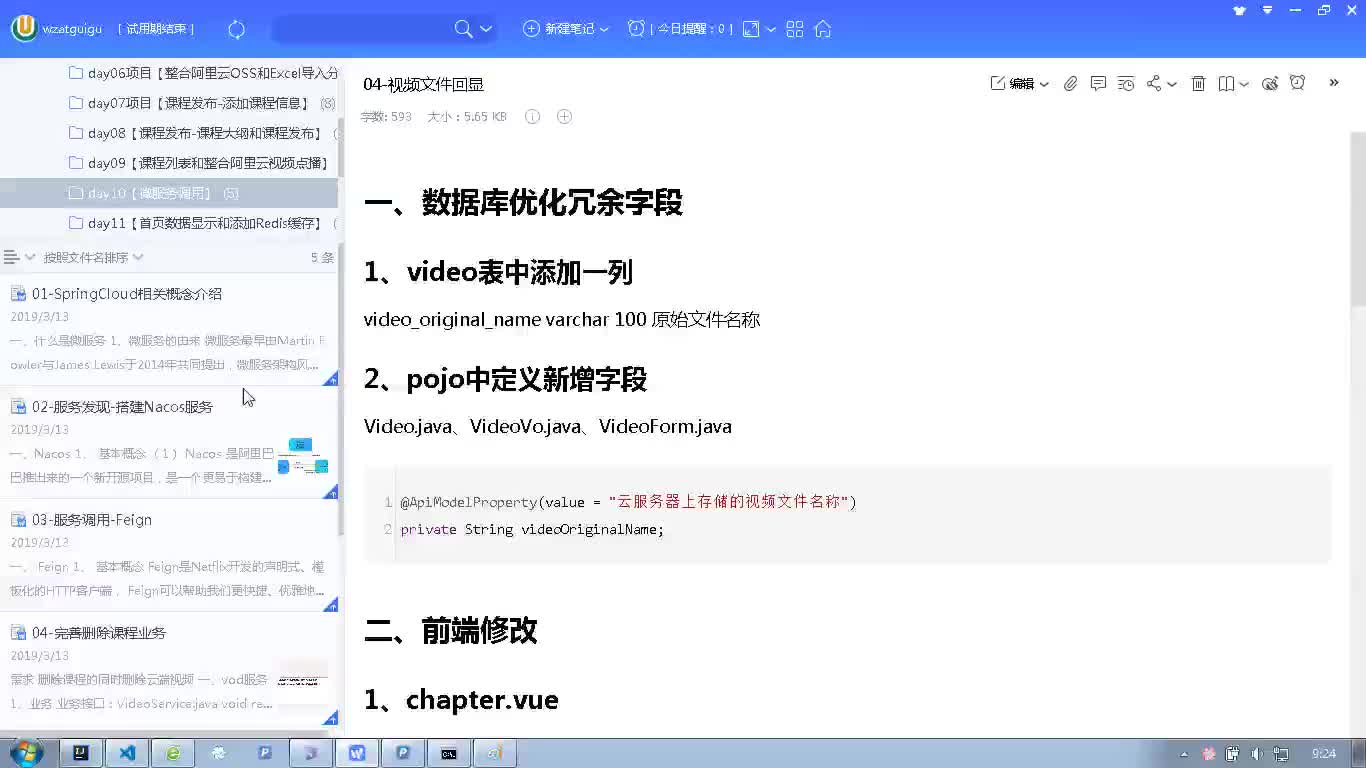This screenshot has width=1366, height=768.
Task: Delete the note with trash icon
Action: coord(1198,84)
